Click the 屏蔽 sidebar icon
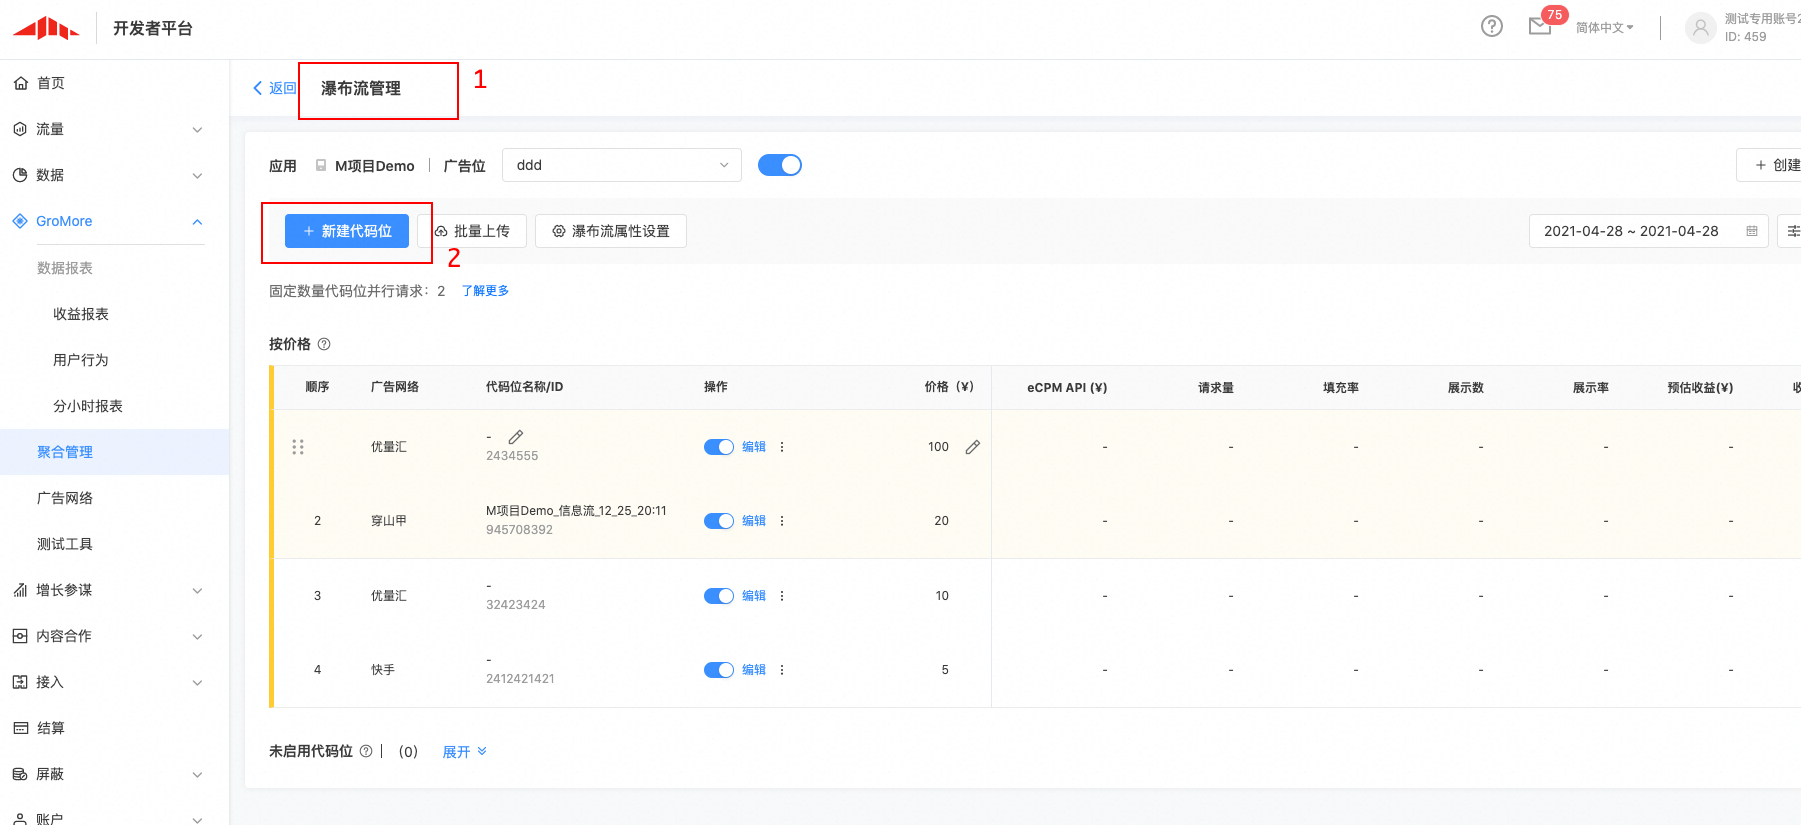1801x825 pixels. coord(20,774)
